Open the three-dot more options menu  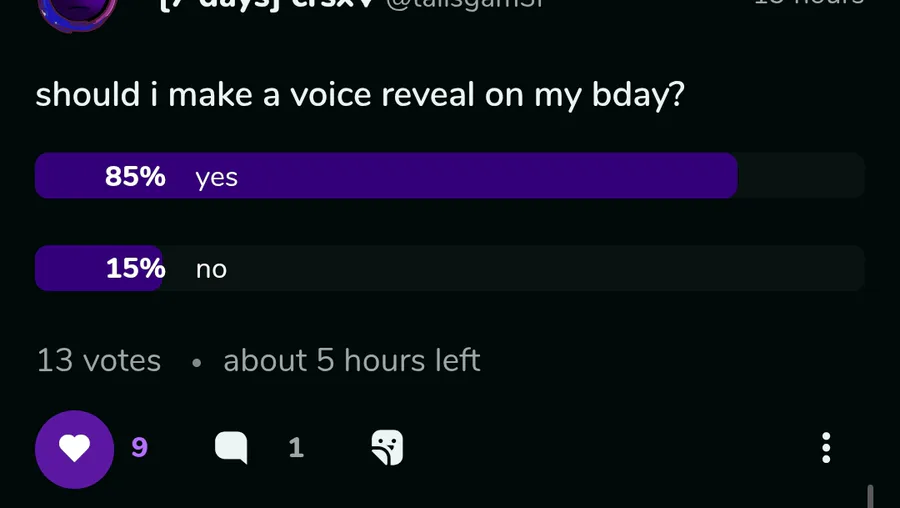[x=826, y=448]
